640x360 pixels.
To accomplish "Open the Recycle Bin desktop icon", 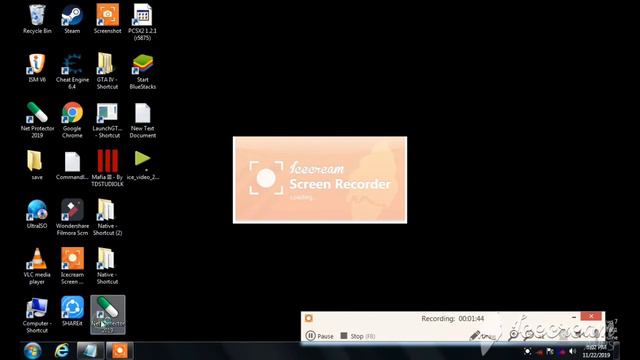I will [x=37, y=19].
